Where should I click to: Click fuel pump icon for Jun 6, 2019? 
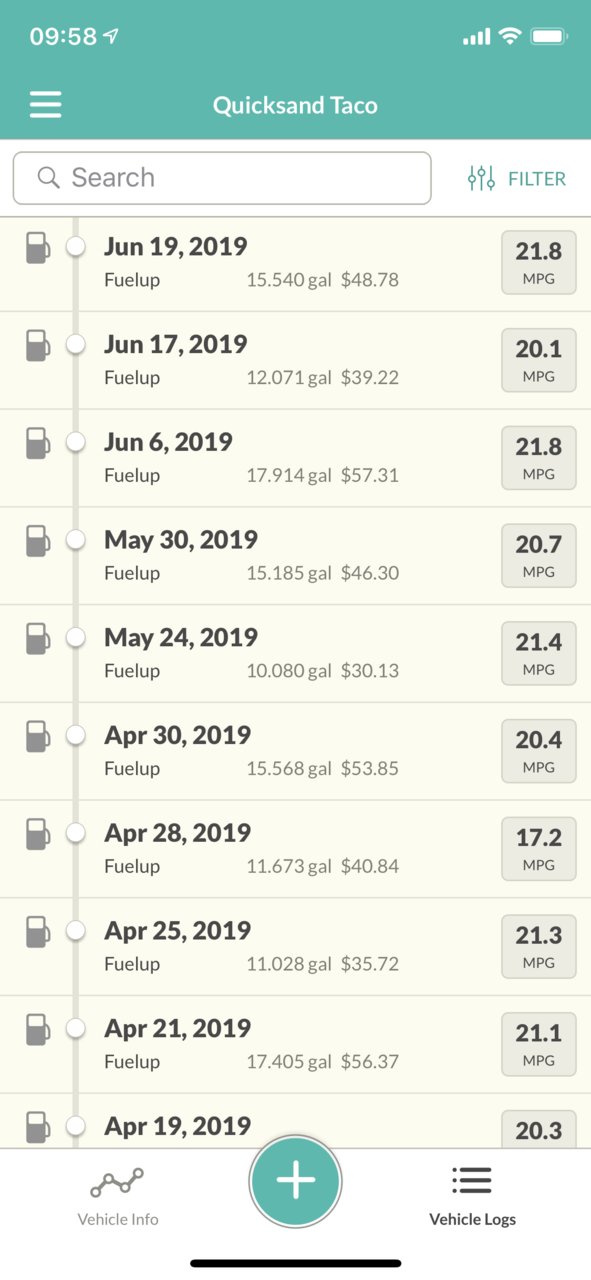[x=38, y=443]
